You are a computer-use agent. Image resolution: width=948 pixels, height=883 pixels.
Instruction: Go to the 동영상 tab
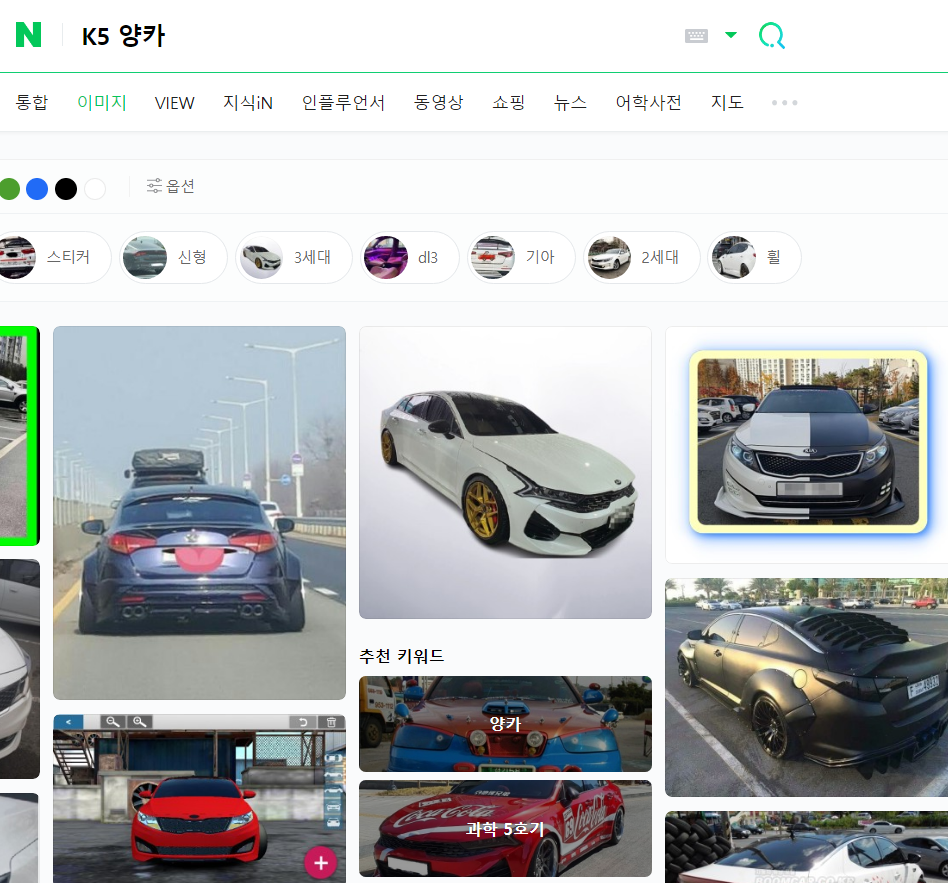click(438, 102)
